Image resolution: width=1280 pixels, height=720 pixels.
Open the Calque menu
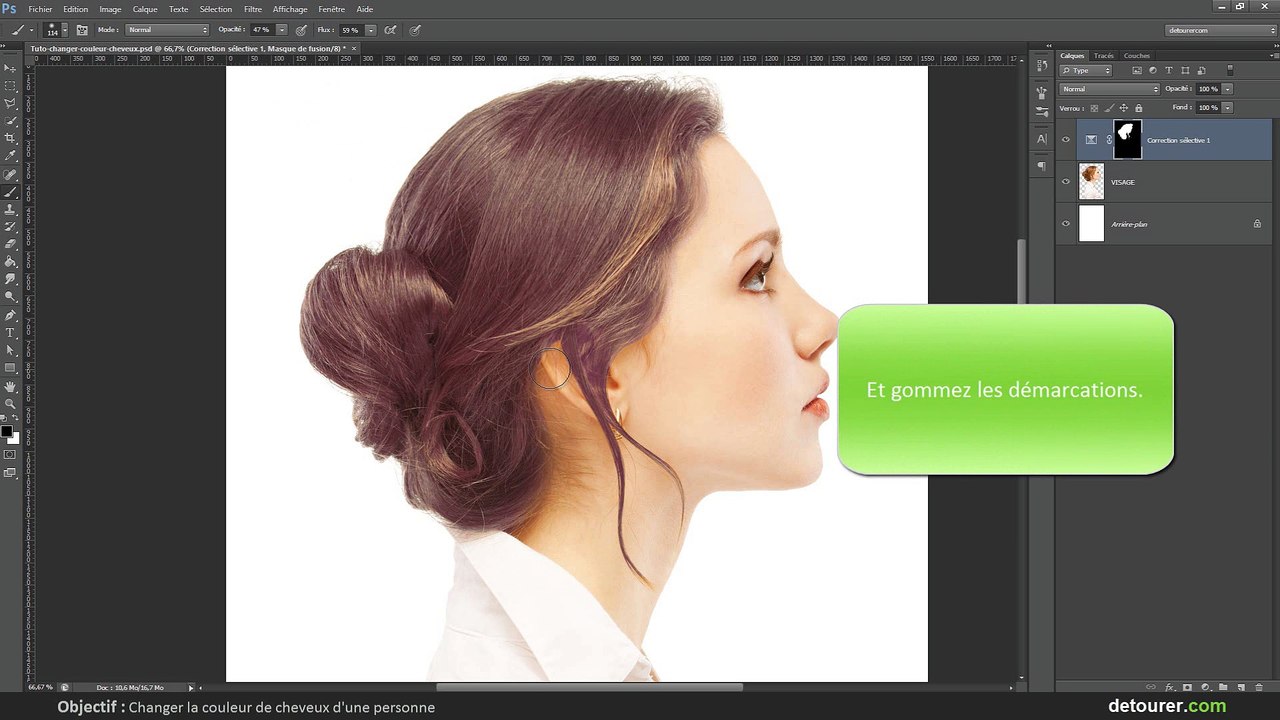145,9
